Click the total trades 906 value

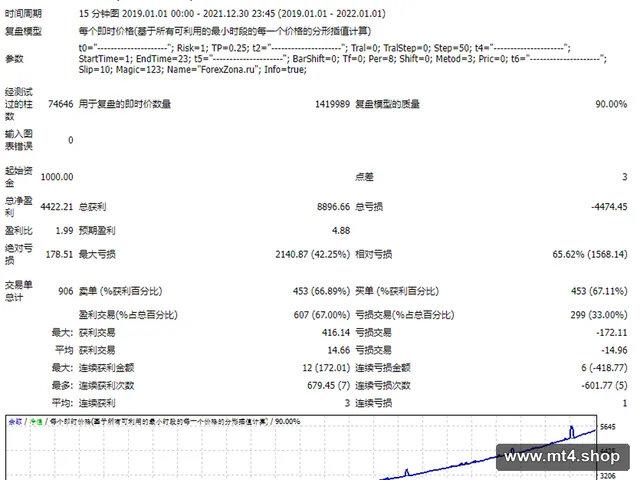66,291
